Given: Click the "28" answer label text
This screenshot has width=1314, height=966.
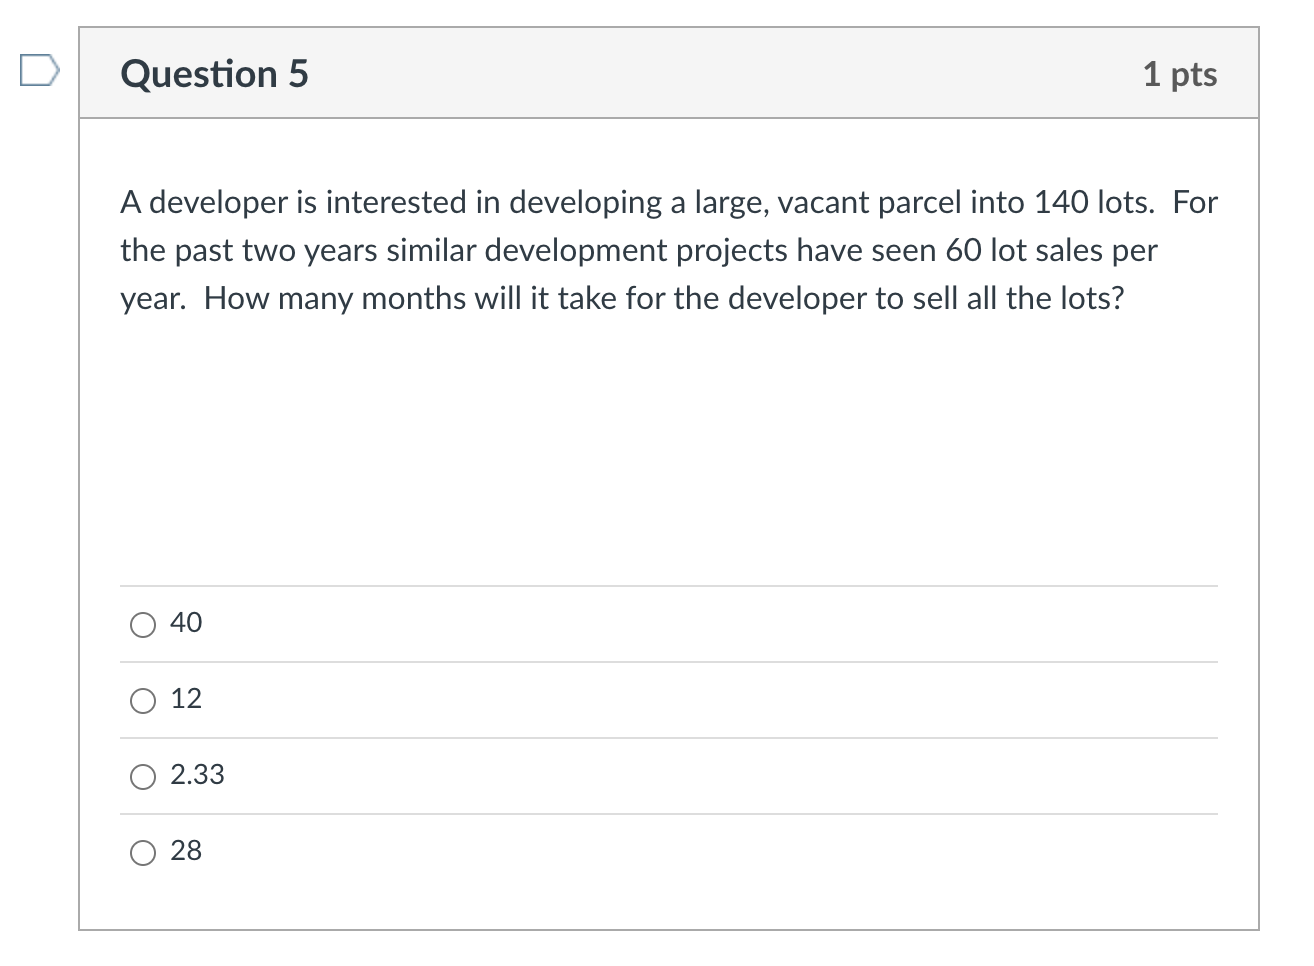Looking at the screenshot, I should (x=186, y=851).
